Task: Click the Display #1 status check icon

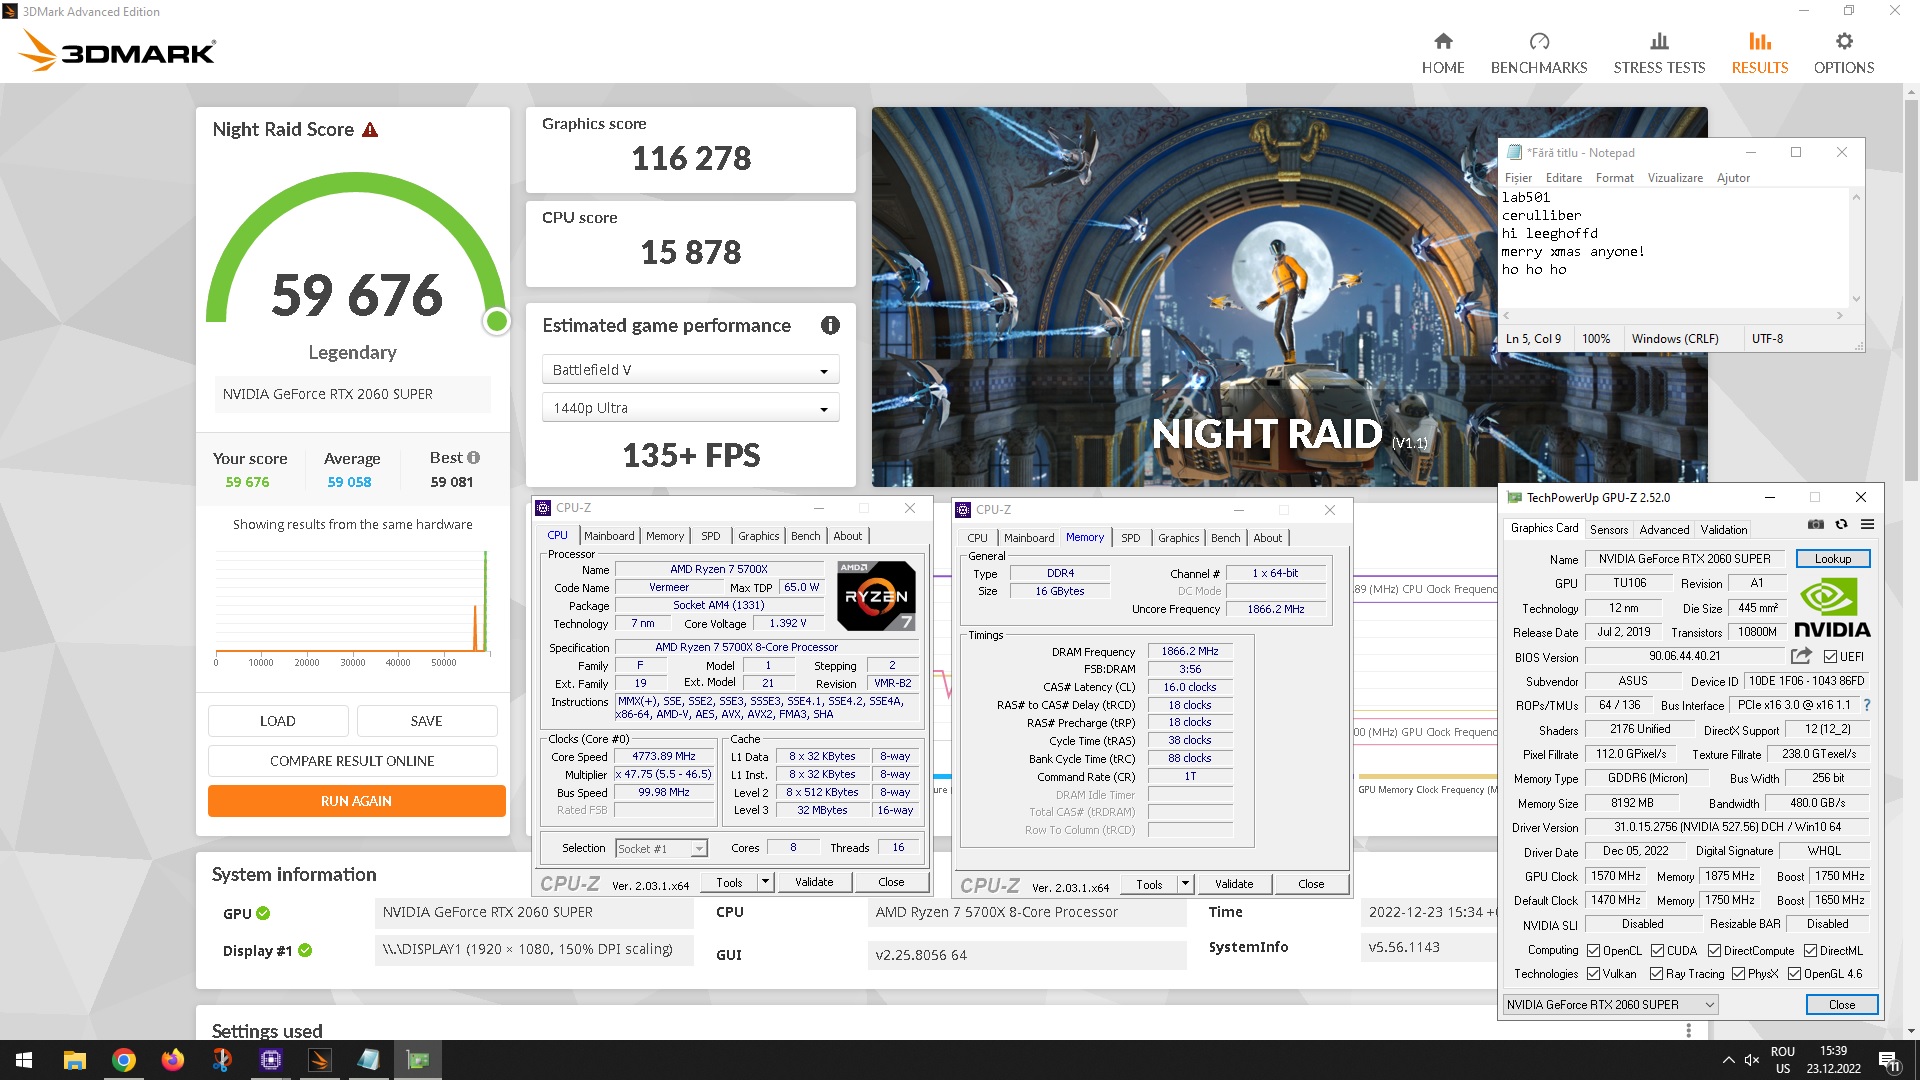Action: [x=305, y=951]
